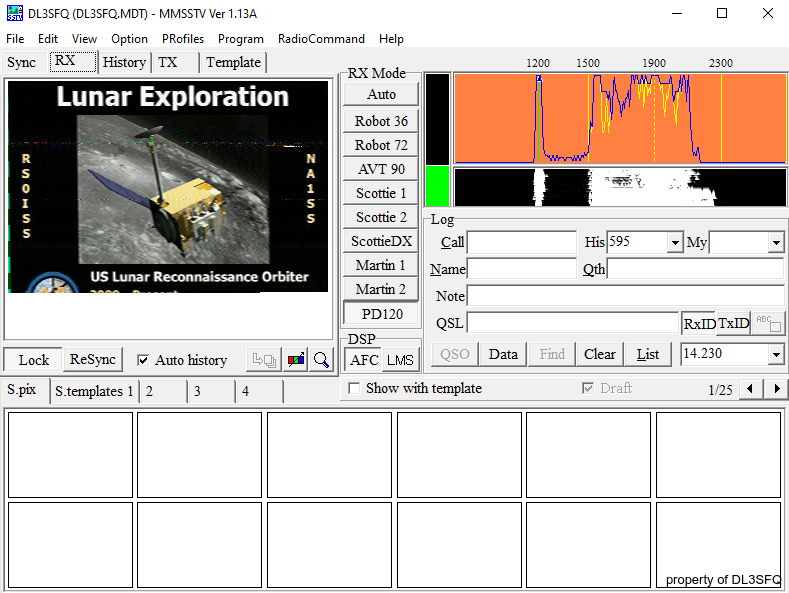Toggle the AFC DSP button

pos(364,360)
